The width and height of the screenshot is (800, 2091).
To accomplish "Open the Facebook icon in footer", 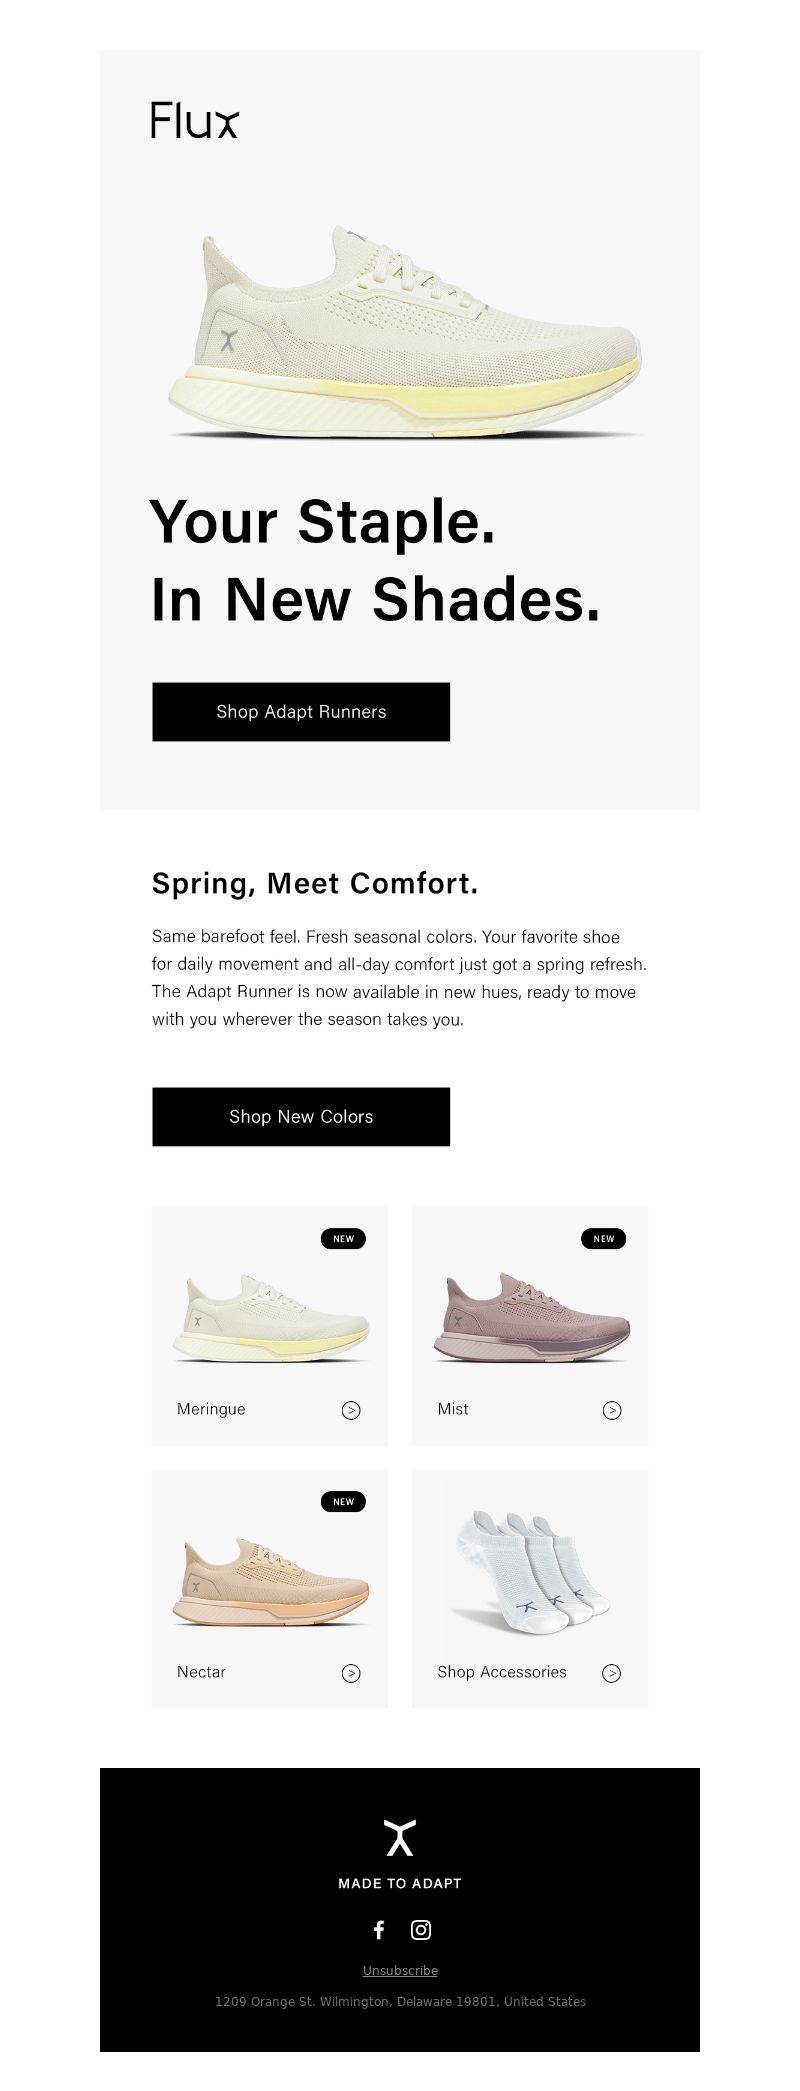I will [x=379, y=1930].
